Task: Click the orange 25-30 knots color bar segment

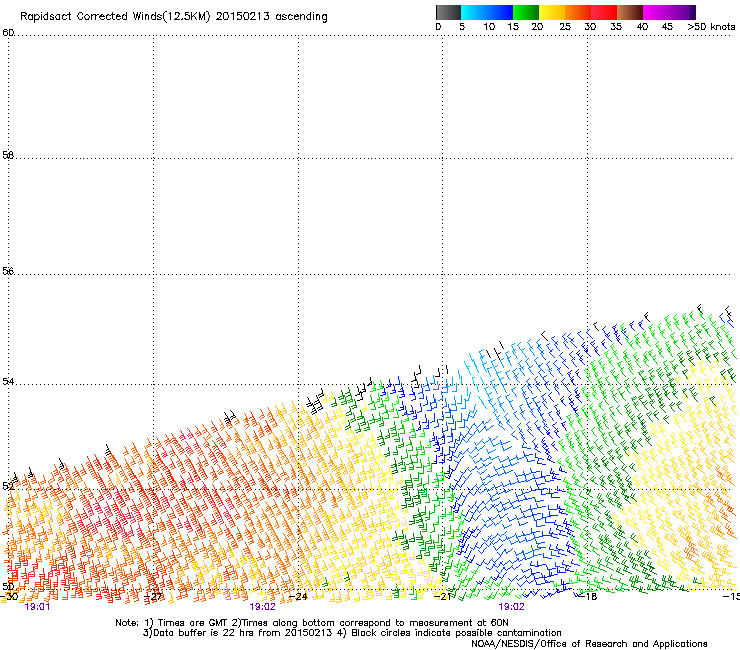Action: (578, 12)
